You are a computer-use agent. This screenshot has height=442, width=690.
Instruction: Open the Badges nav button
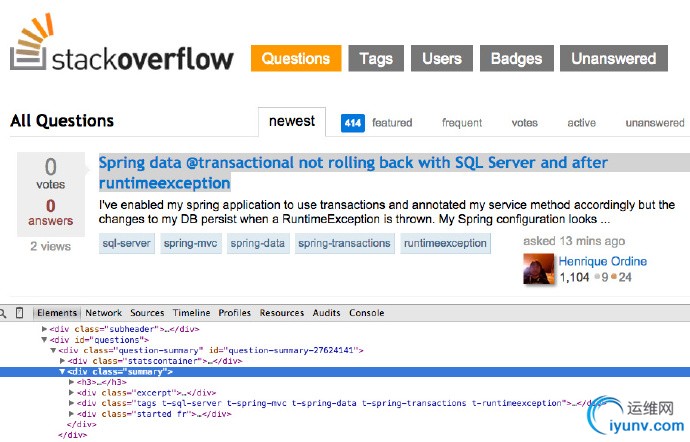517,58
